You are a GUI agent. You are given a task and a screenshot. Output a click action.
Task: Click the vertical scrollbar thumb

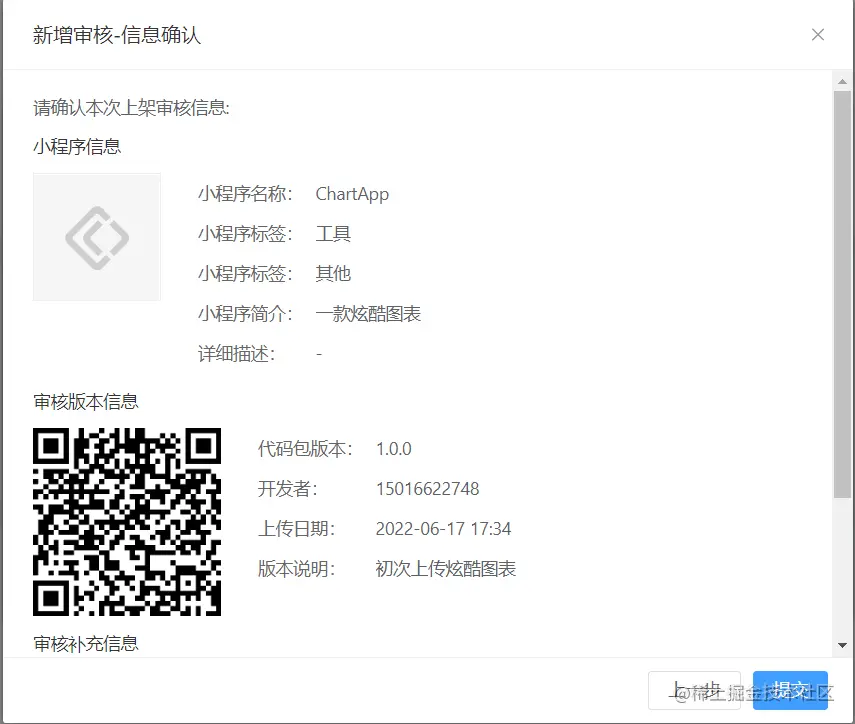pyautogui.click(x=842, y=294)
